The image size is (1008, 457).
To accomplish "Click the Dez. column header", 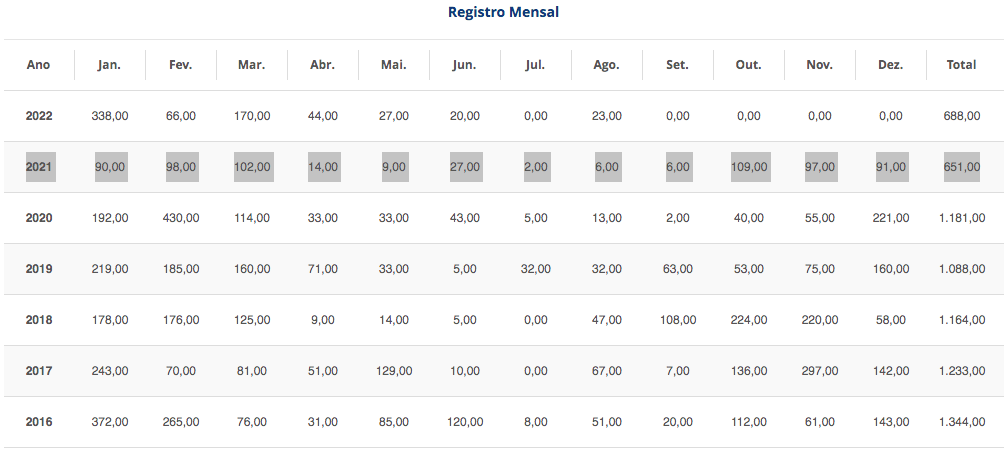I will (x=891, y=65).
